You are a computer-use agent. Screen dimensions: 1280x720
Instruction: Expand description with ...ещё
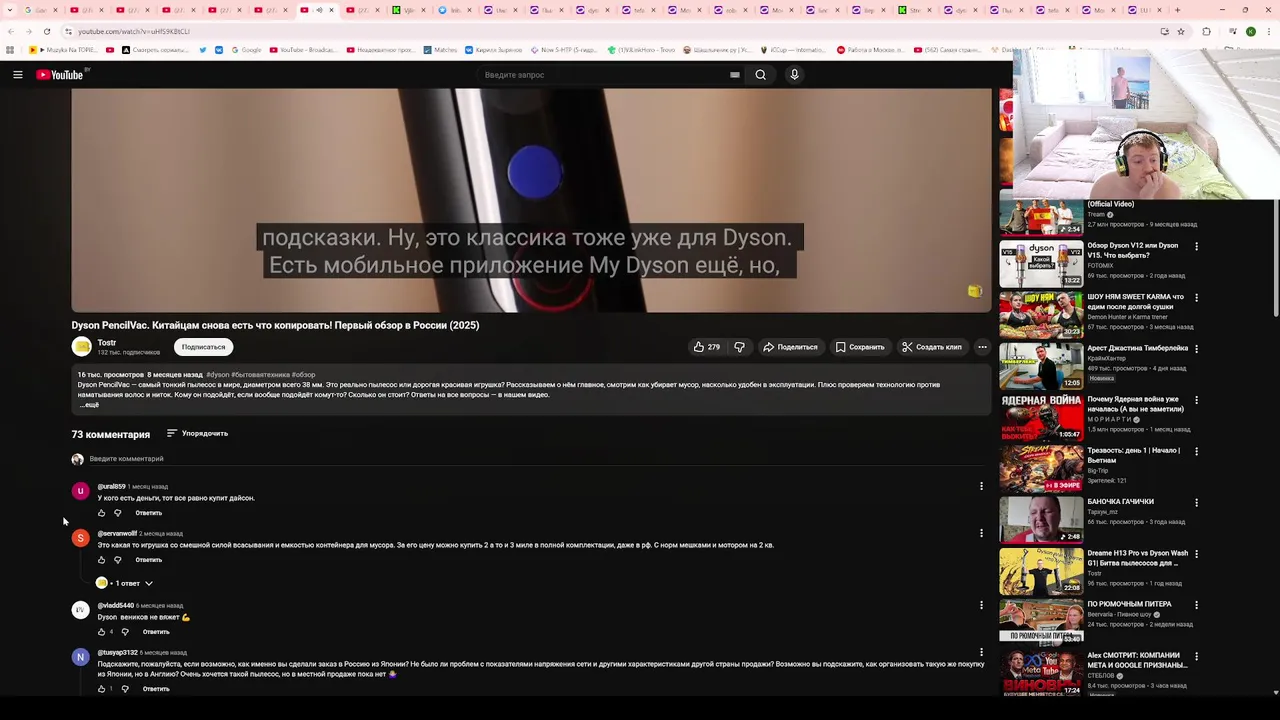[89, 405]
